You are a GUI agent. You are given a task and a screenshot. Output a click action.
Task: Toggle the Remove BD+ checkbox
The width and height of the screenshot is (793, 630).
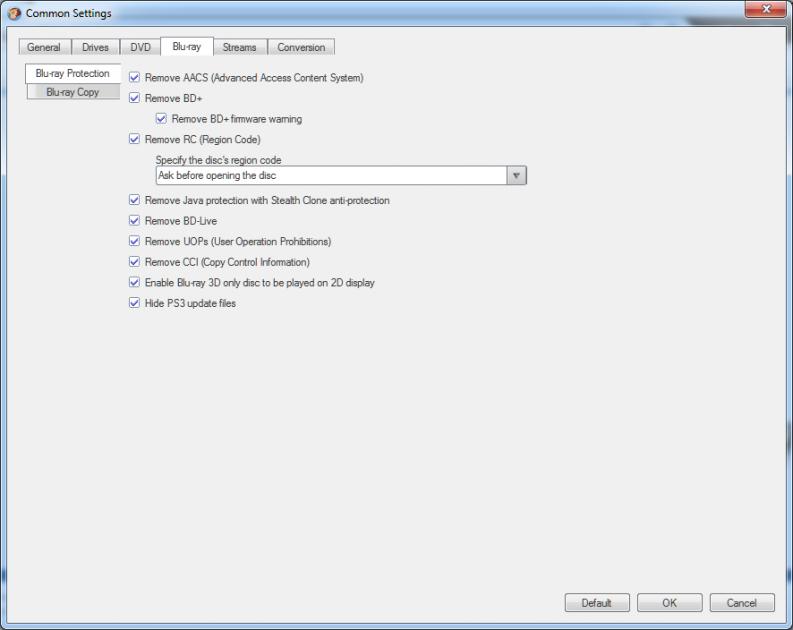pos(134,98)
